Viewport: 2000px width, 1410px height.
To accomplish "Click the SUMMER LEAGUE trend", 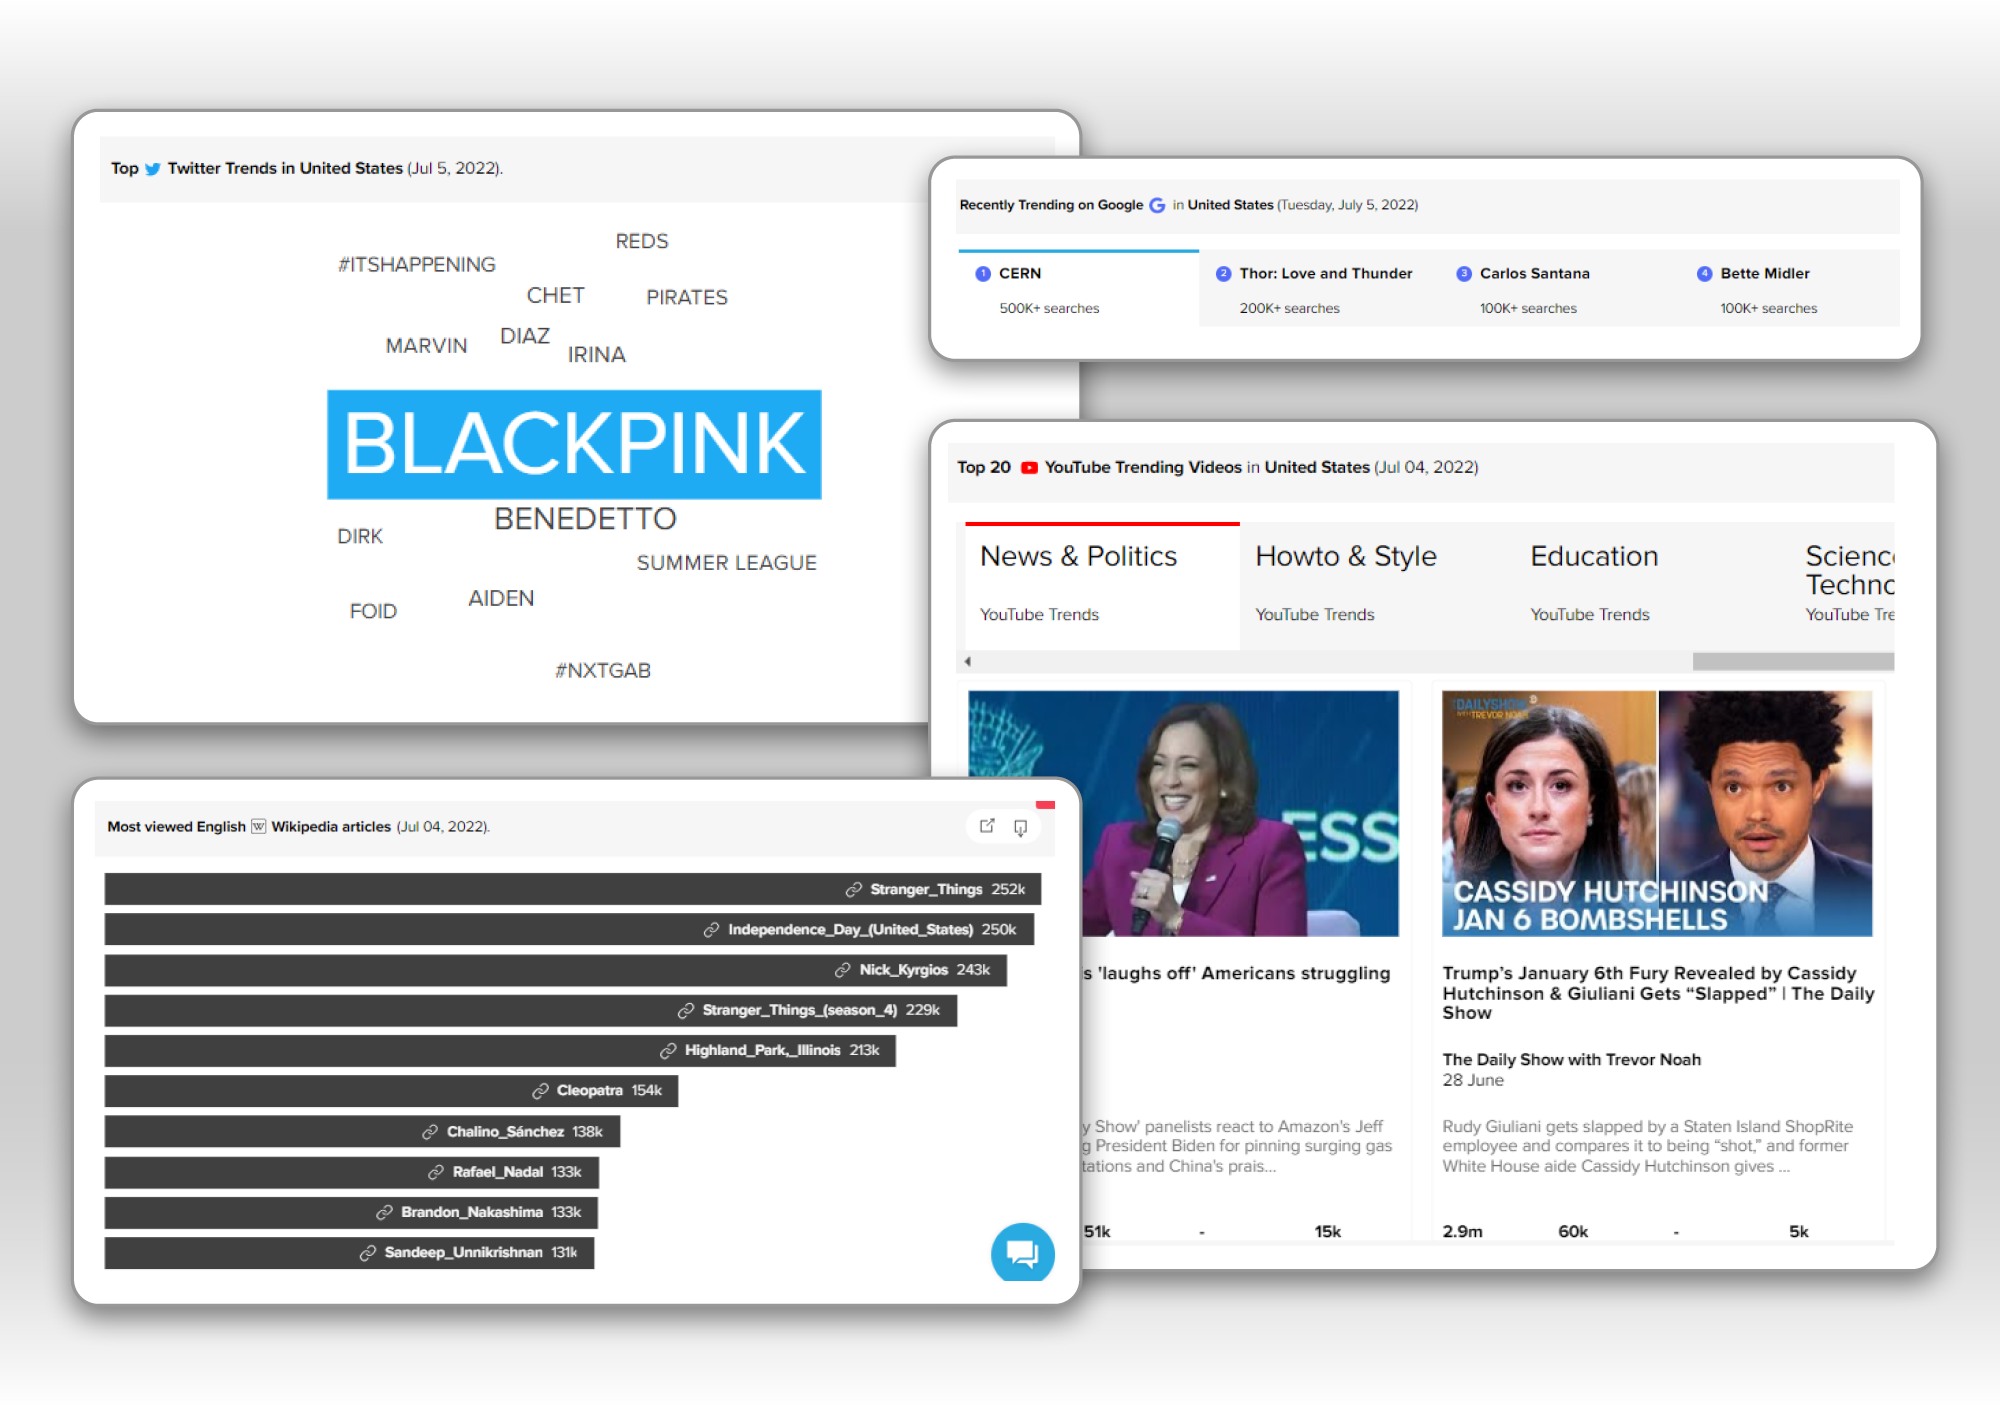I will (x=727, y=563).
